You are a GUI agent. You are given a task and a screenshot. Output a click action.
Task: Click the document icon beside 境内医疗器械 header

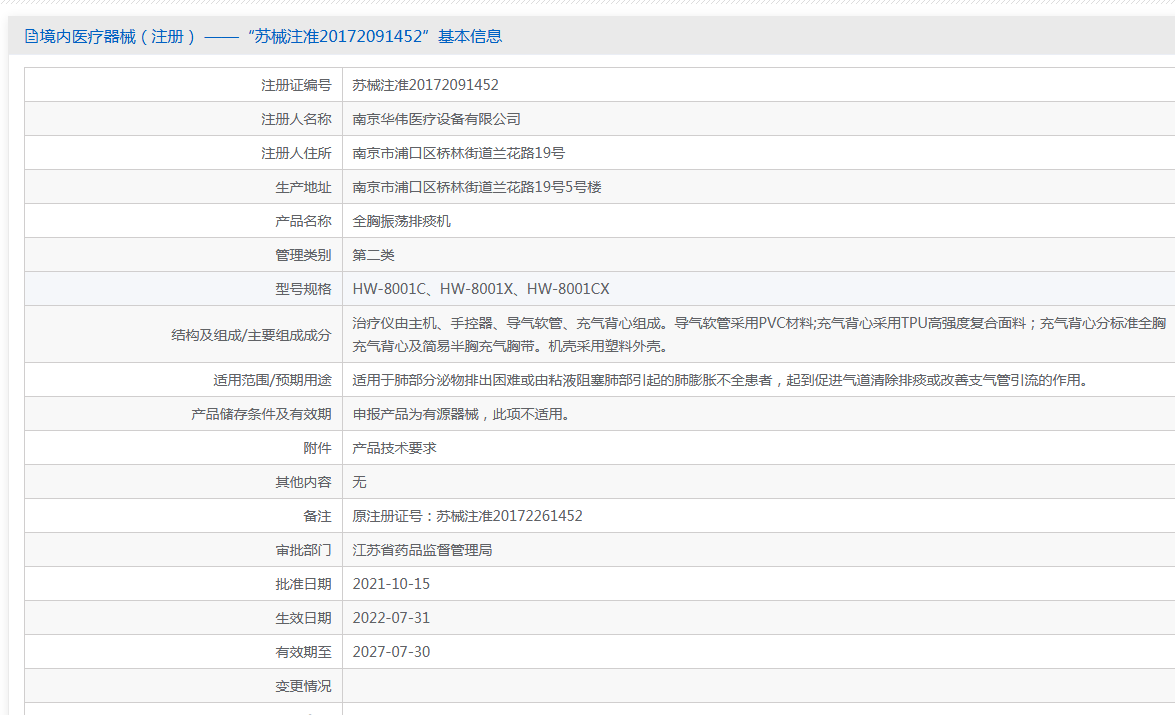31,36
